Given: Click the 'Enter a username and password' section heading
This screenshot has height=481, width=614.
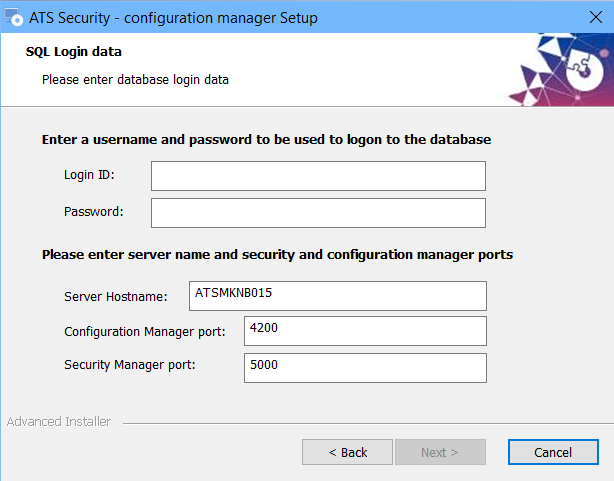Looking at the screenshot, I should tap(266, 140).
